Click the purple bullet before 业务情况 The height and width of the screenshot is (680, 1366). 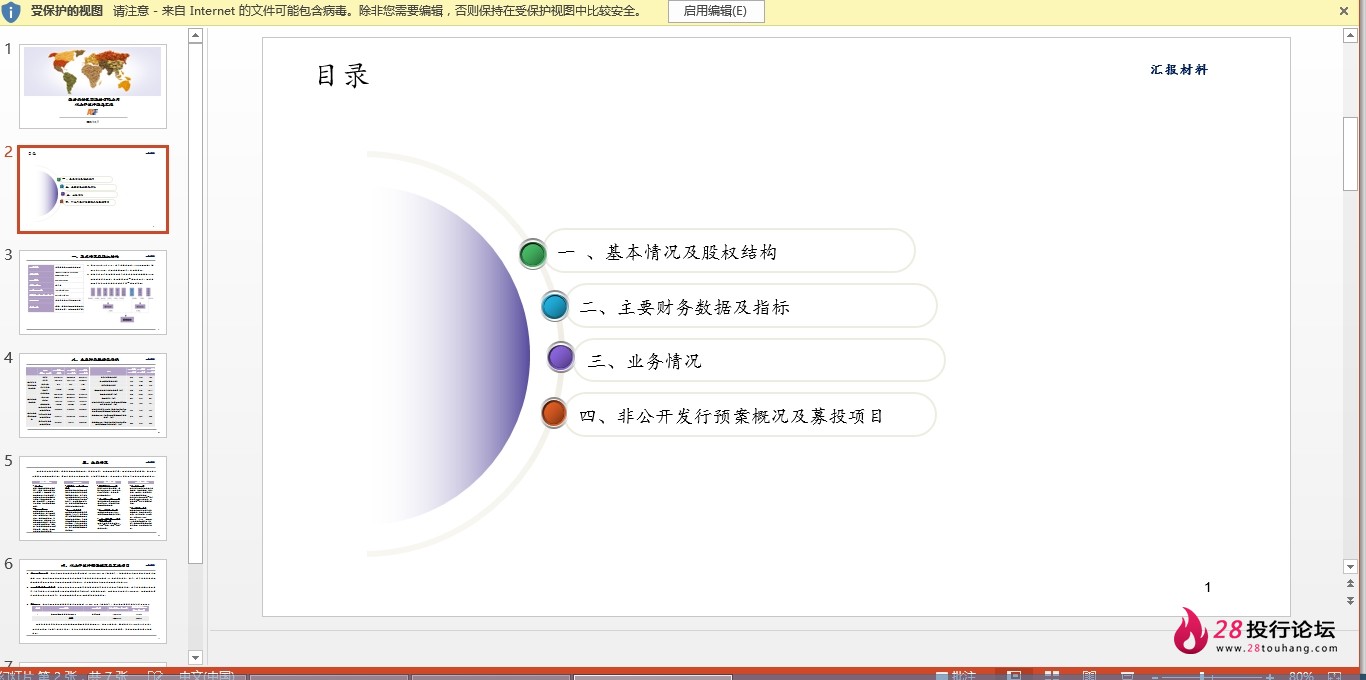coord(561,357)
